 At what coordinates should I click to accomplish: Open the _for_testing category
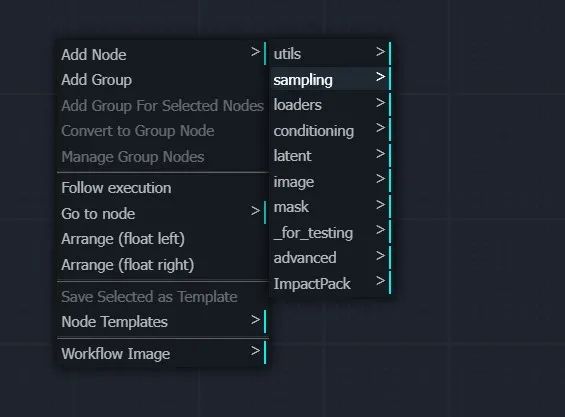[x=332, y=233]
